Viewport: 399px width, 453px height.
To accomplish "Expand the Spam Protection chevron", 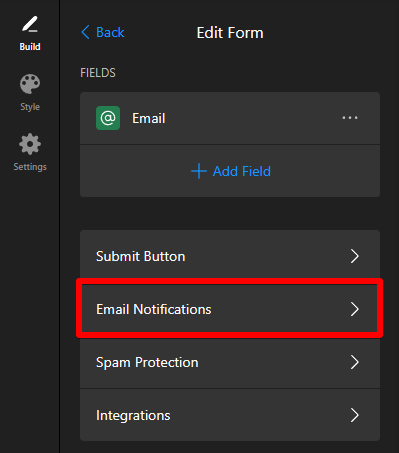I will pyautogui.click(x=354, y=362).
